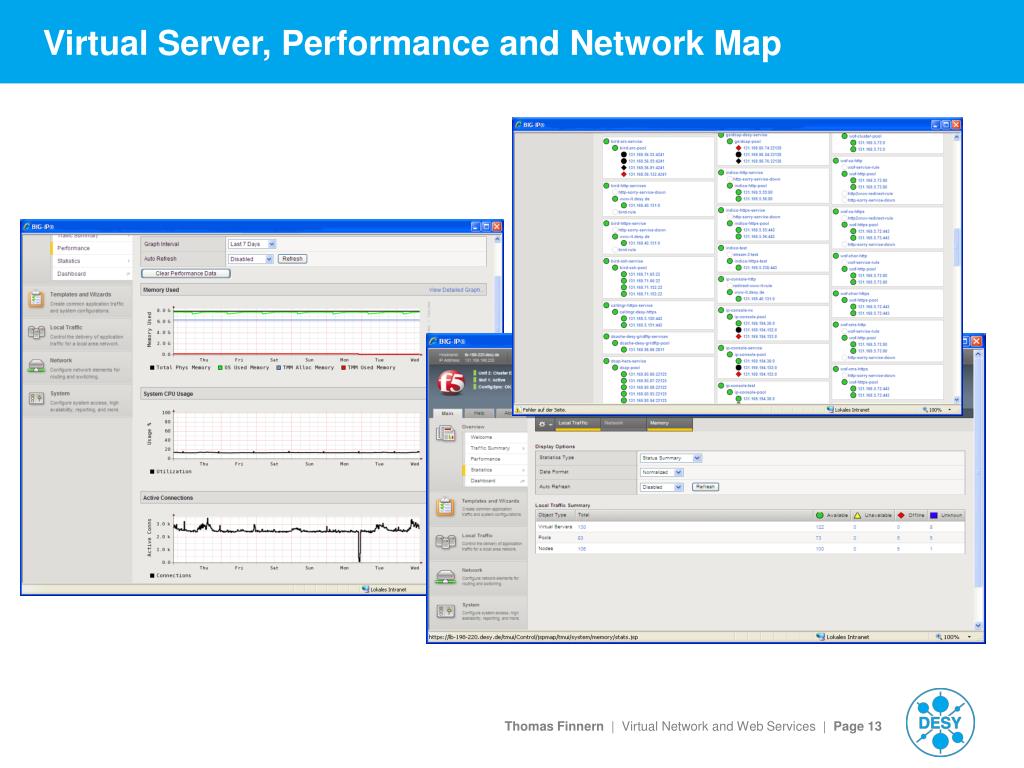The width and height of the screenshot is (1024, 768).
Task: Open zoom 100% arrow in network map status bar
Action: tap(950, 410)
